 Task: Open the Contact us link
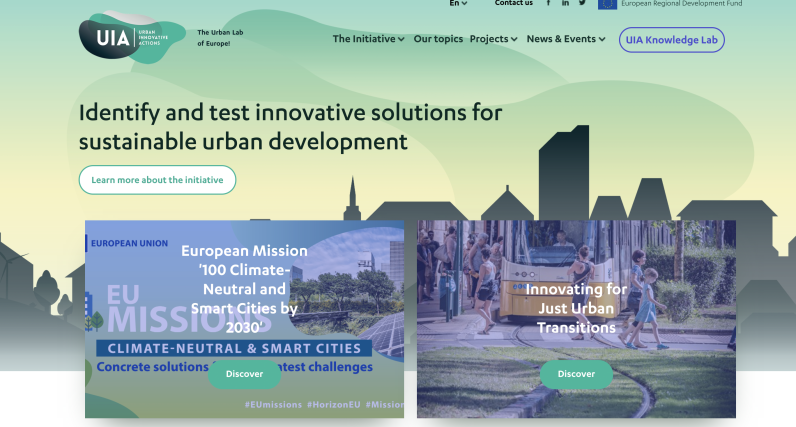tap(514, 3)
